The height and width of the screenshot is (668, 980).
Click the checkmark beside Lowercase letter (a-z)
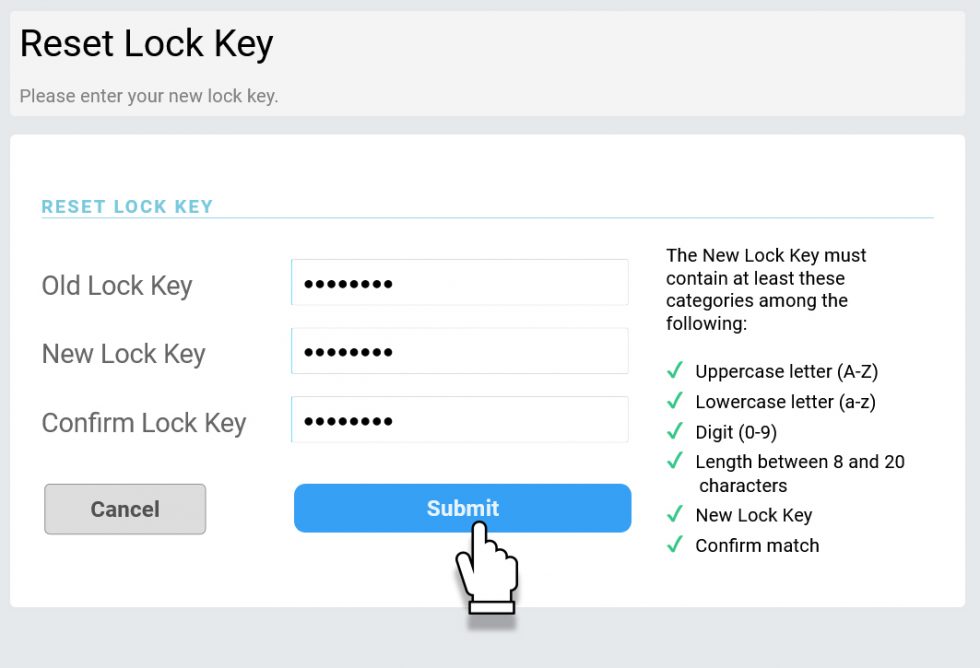click(x=675, y=401)
